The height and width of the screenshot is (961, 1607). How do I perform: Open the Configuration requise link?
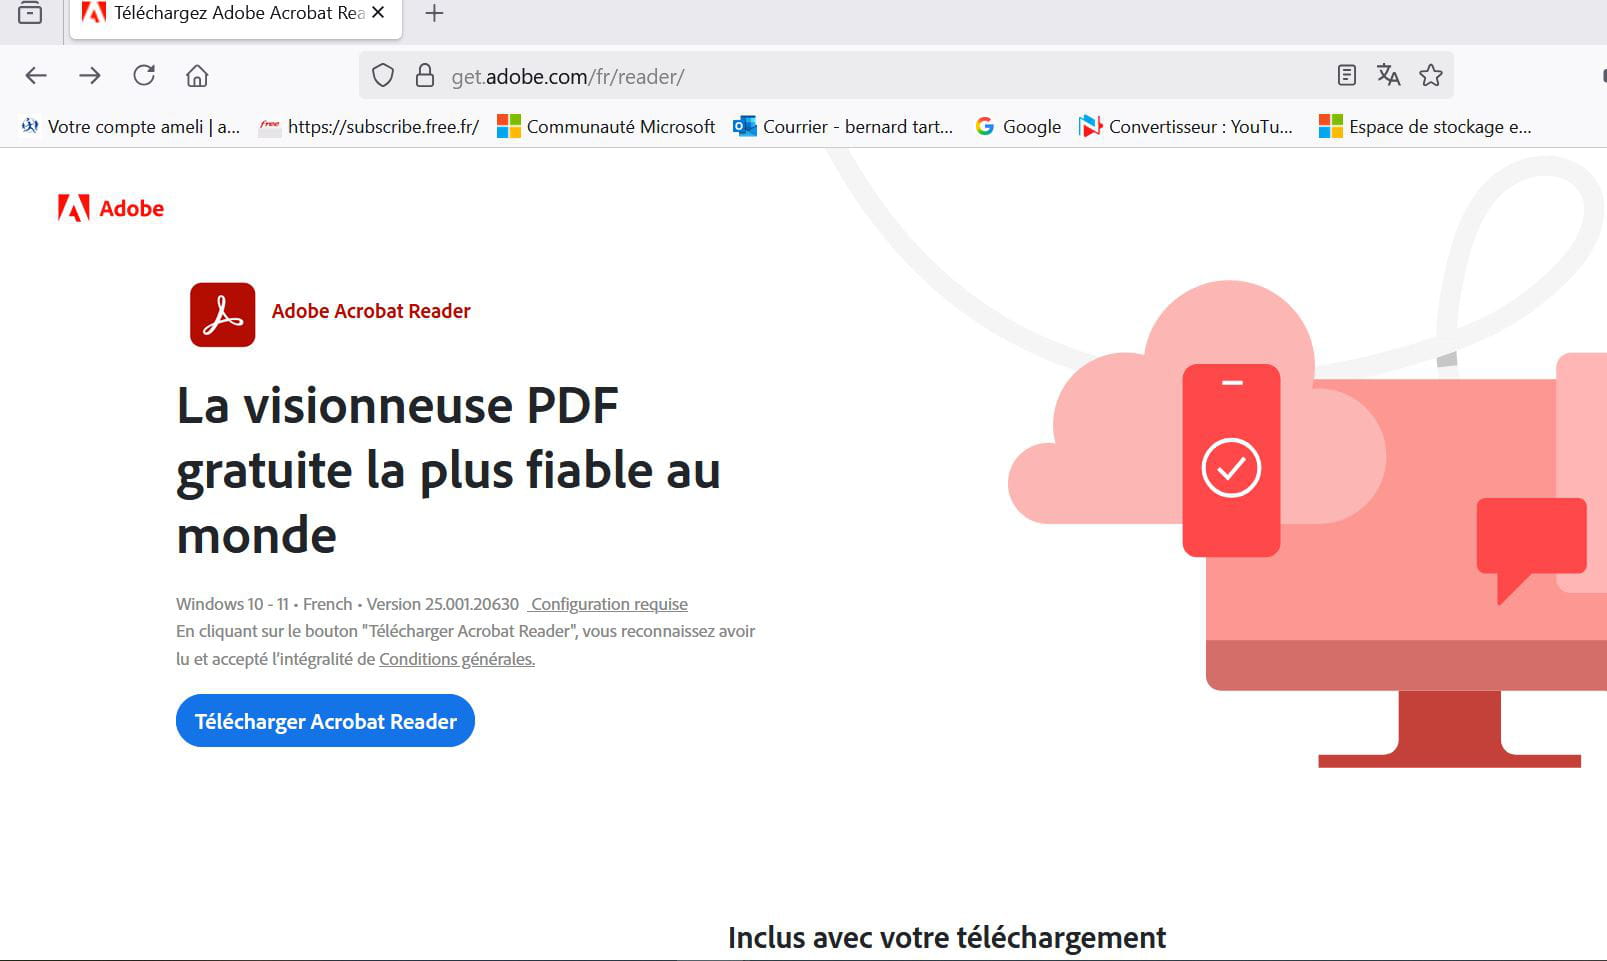609,604
